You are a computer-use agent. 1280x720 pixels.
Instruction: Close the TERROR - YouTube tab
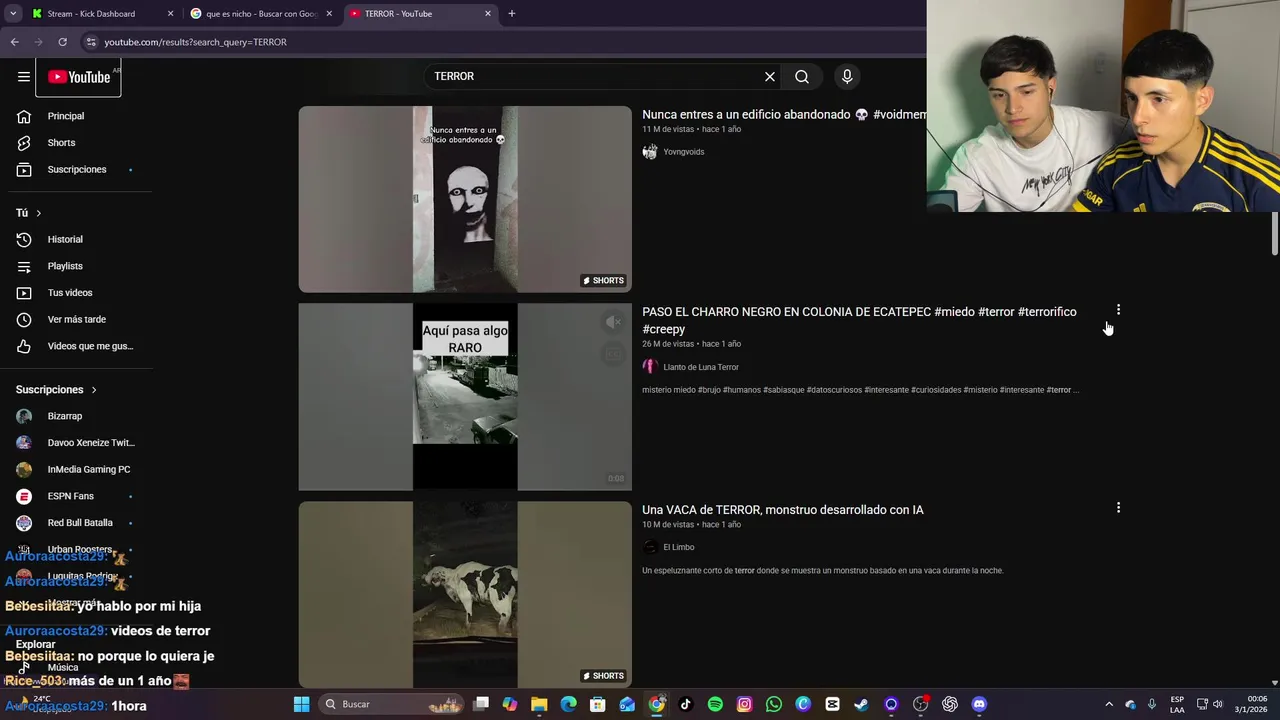pyautogui.click(x=488, y=14)
